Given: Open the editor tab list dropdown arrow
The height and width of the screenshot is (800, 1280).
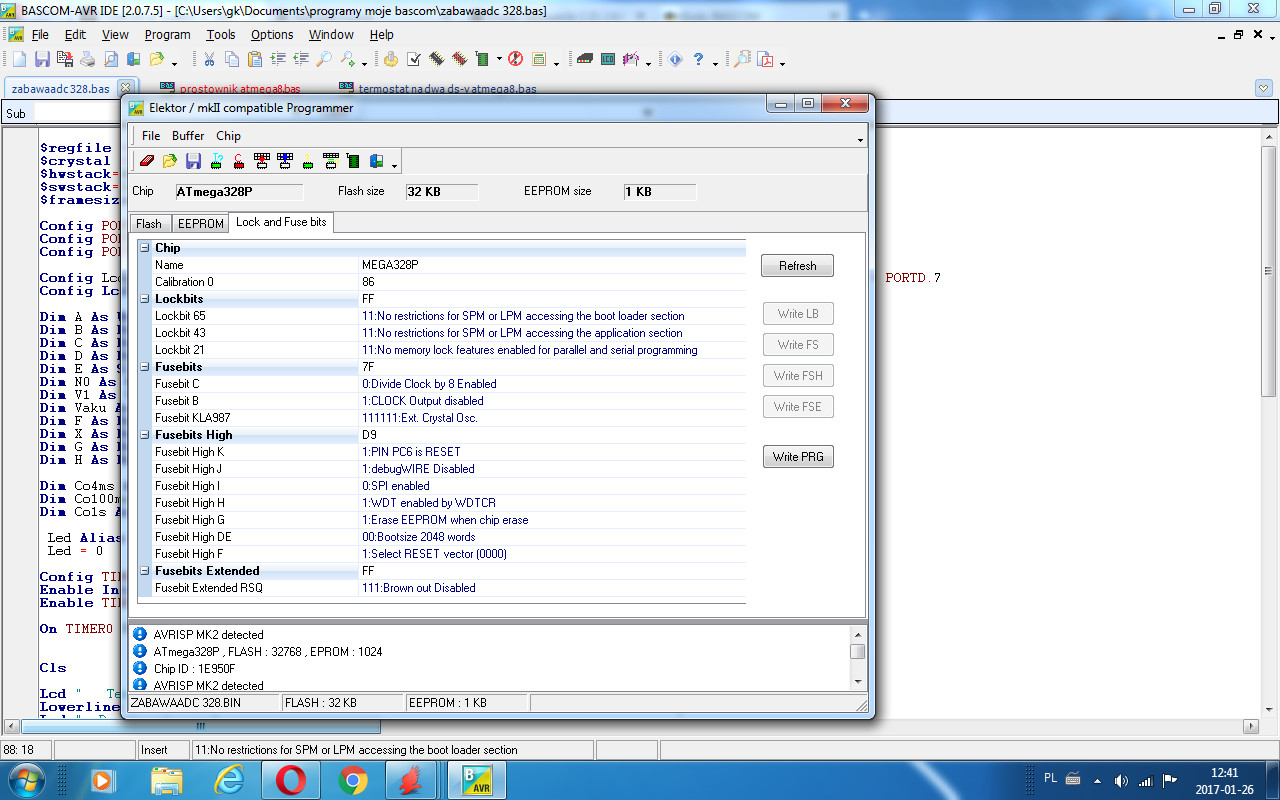Looking at the screenshot, I should pos(1264,88).
